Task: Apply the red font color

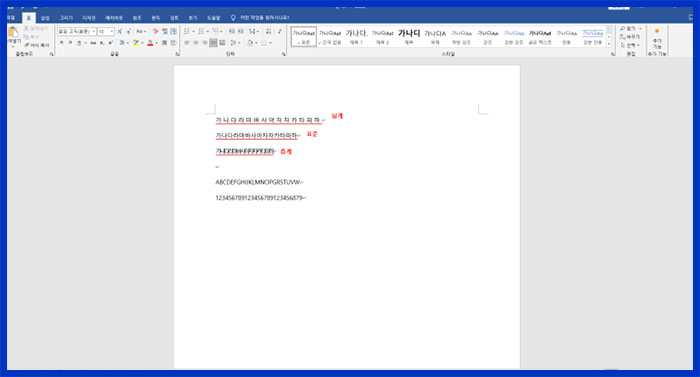Action: (x=150, y=42)
